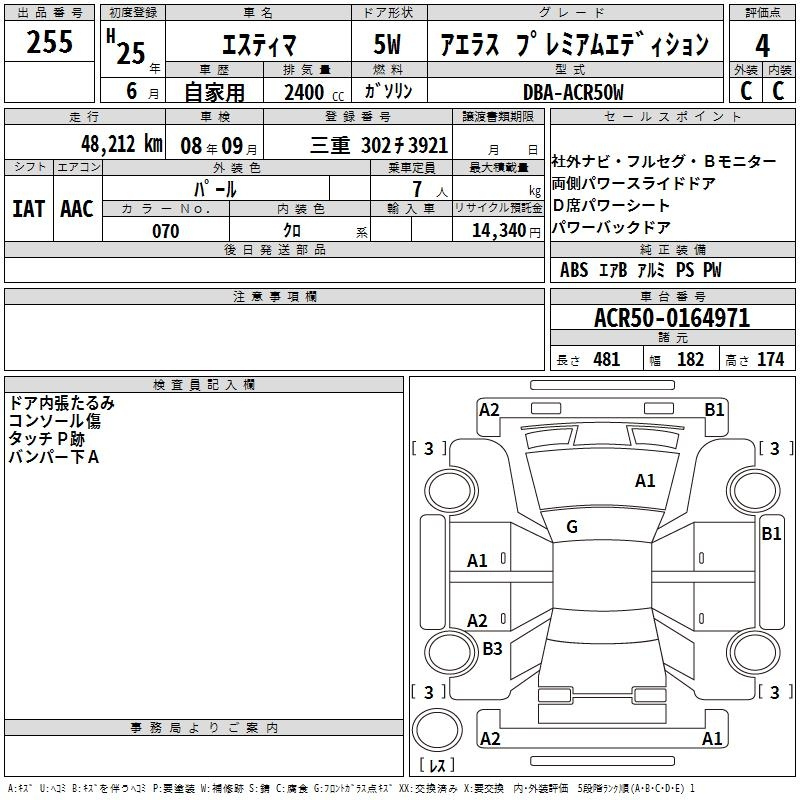Click air conditioner value AAC
Viewport: 800px width, 800px height.
tap(77, 209)
